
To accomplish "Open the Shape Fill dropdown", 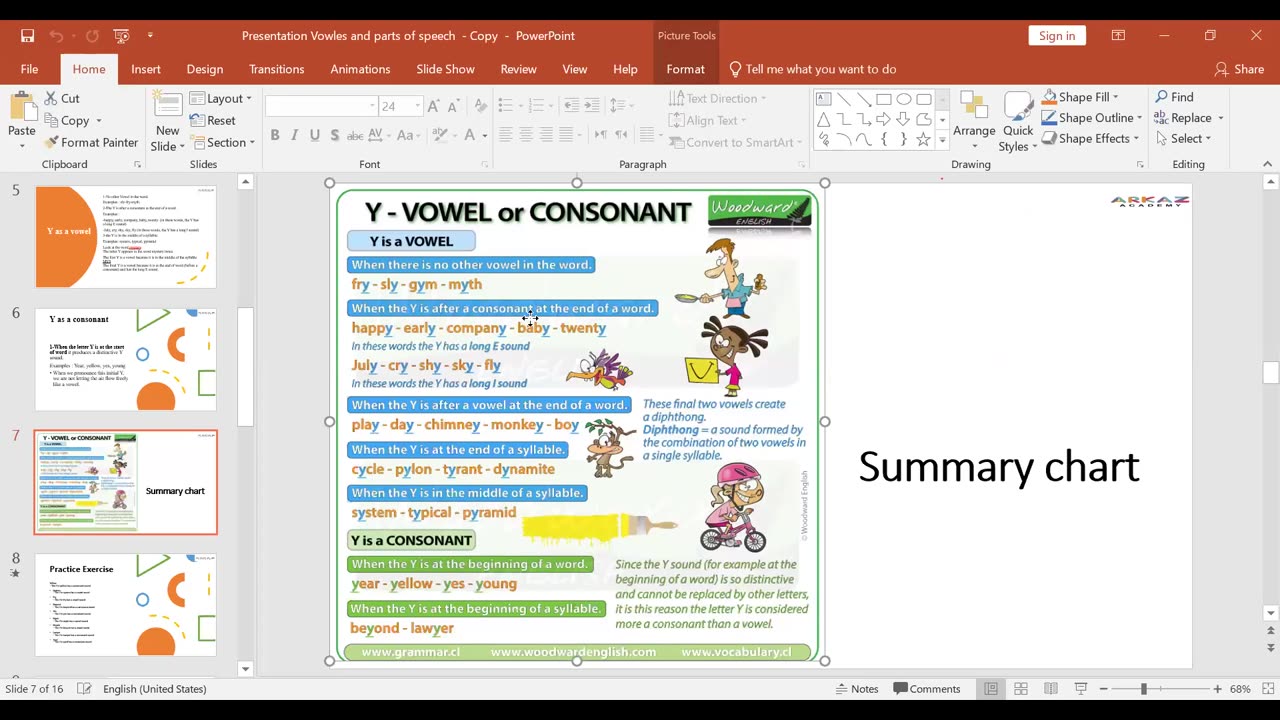I will tap(1080, 97).
